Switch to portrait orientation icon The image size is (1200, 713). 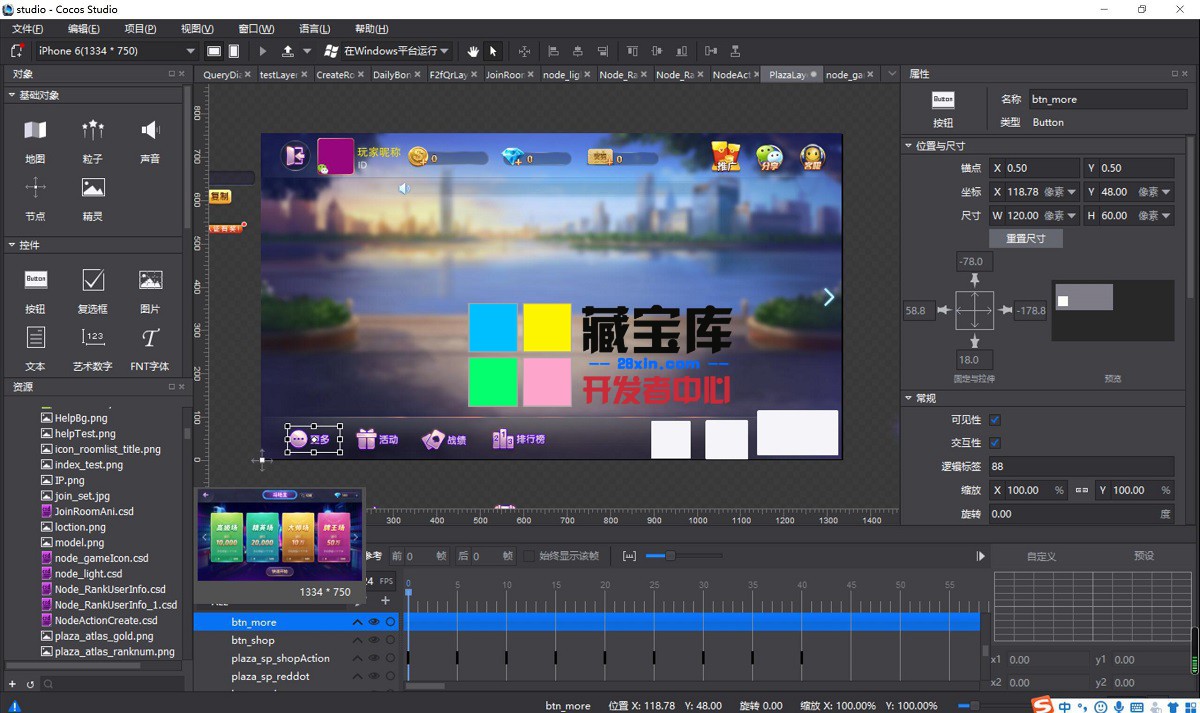pos(234,50)
